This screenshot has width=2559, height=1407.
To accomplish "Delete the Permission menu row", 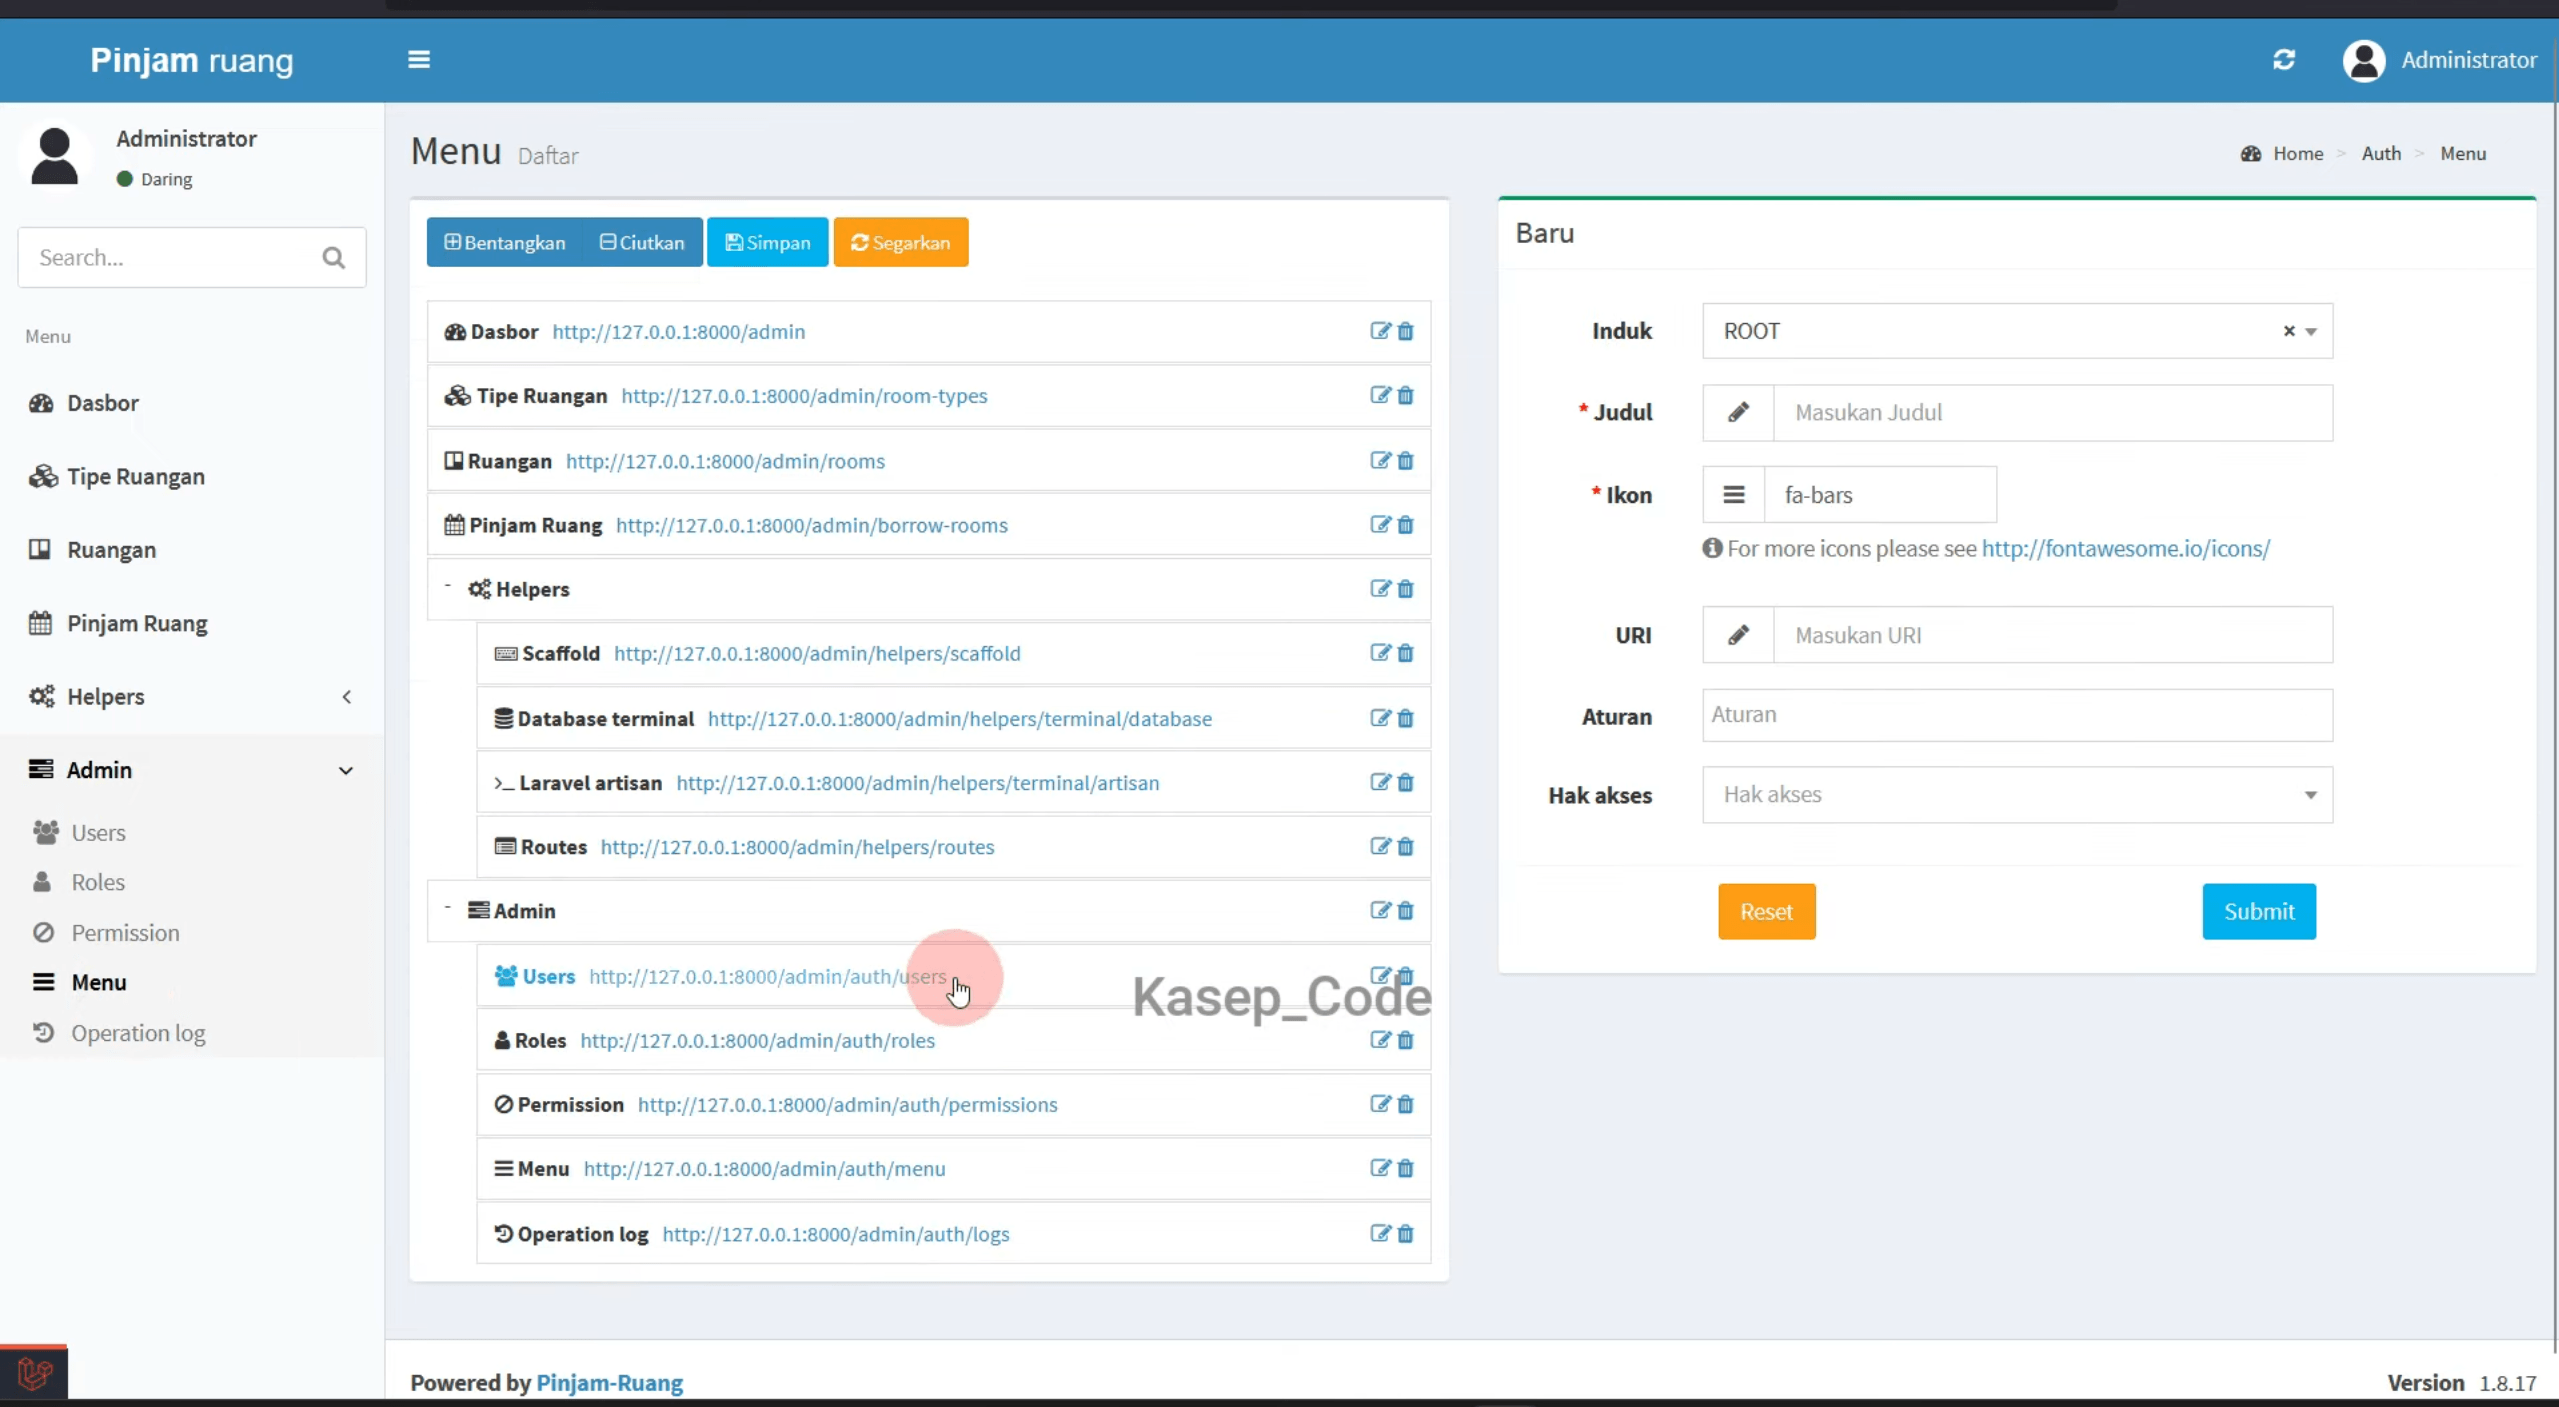I will (x=1406, y=1104).
